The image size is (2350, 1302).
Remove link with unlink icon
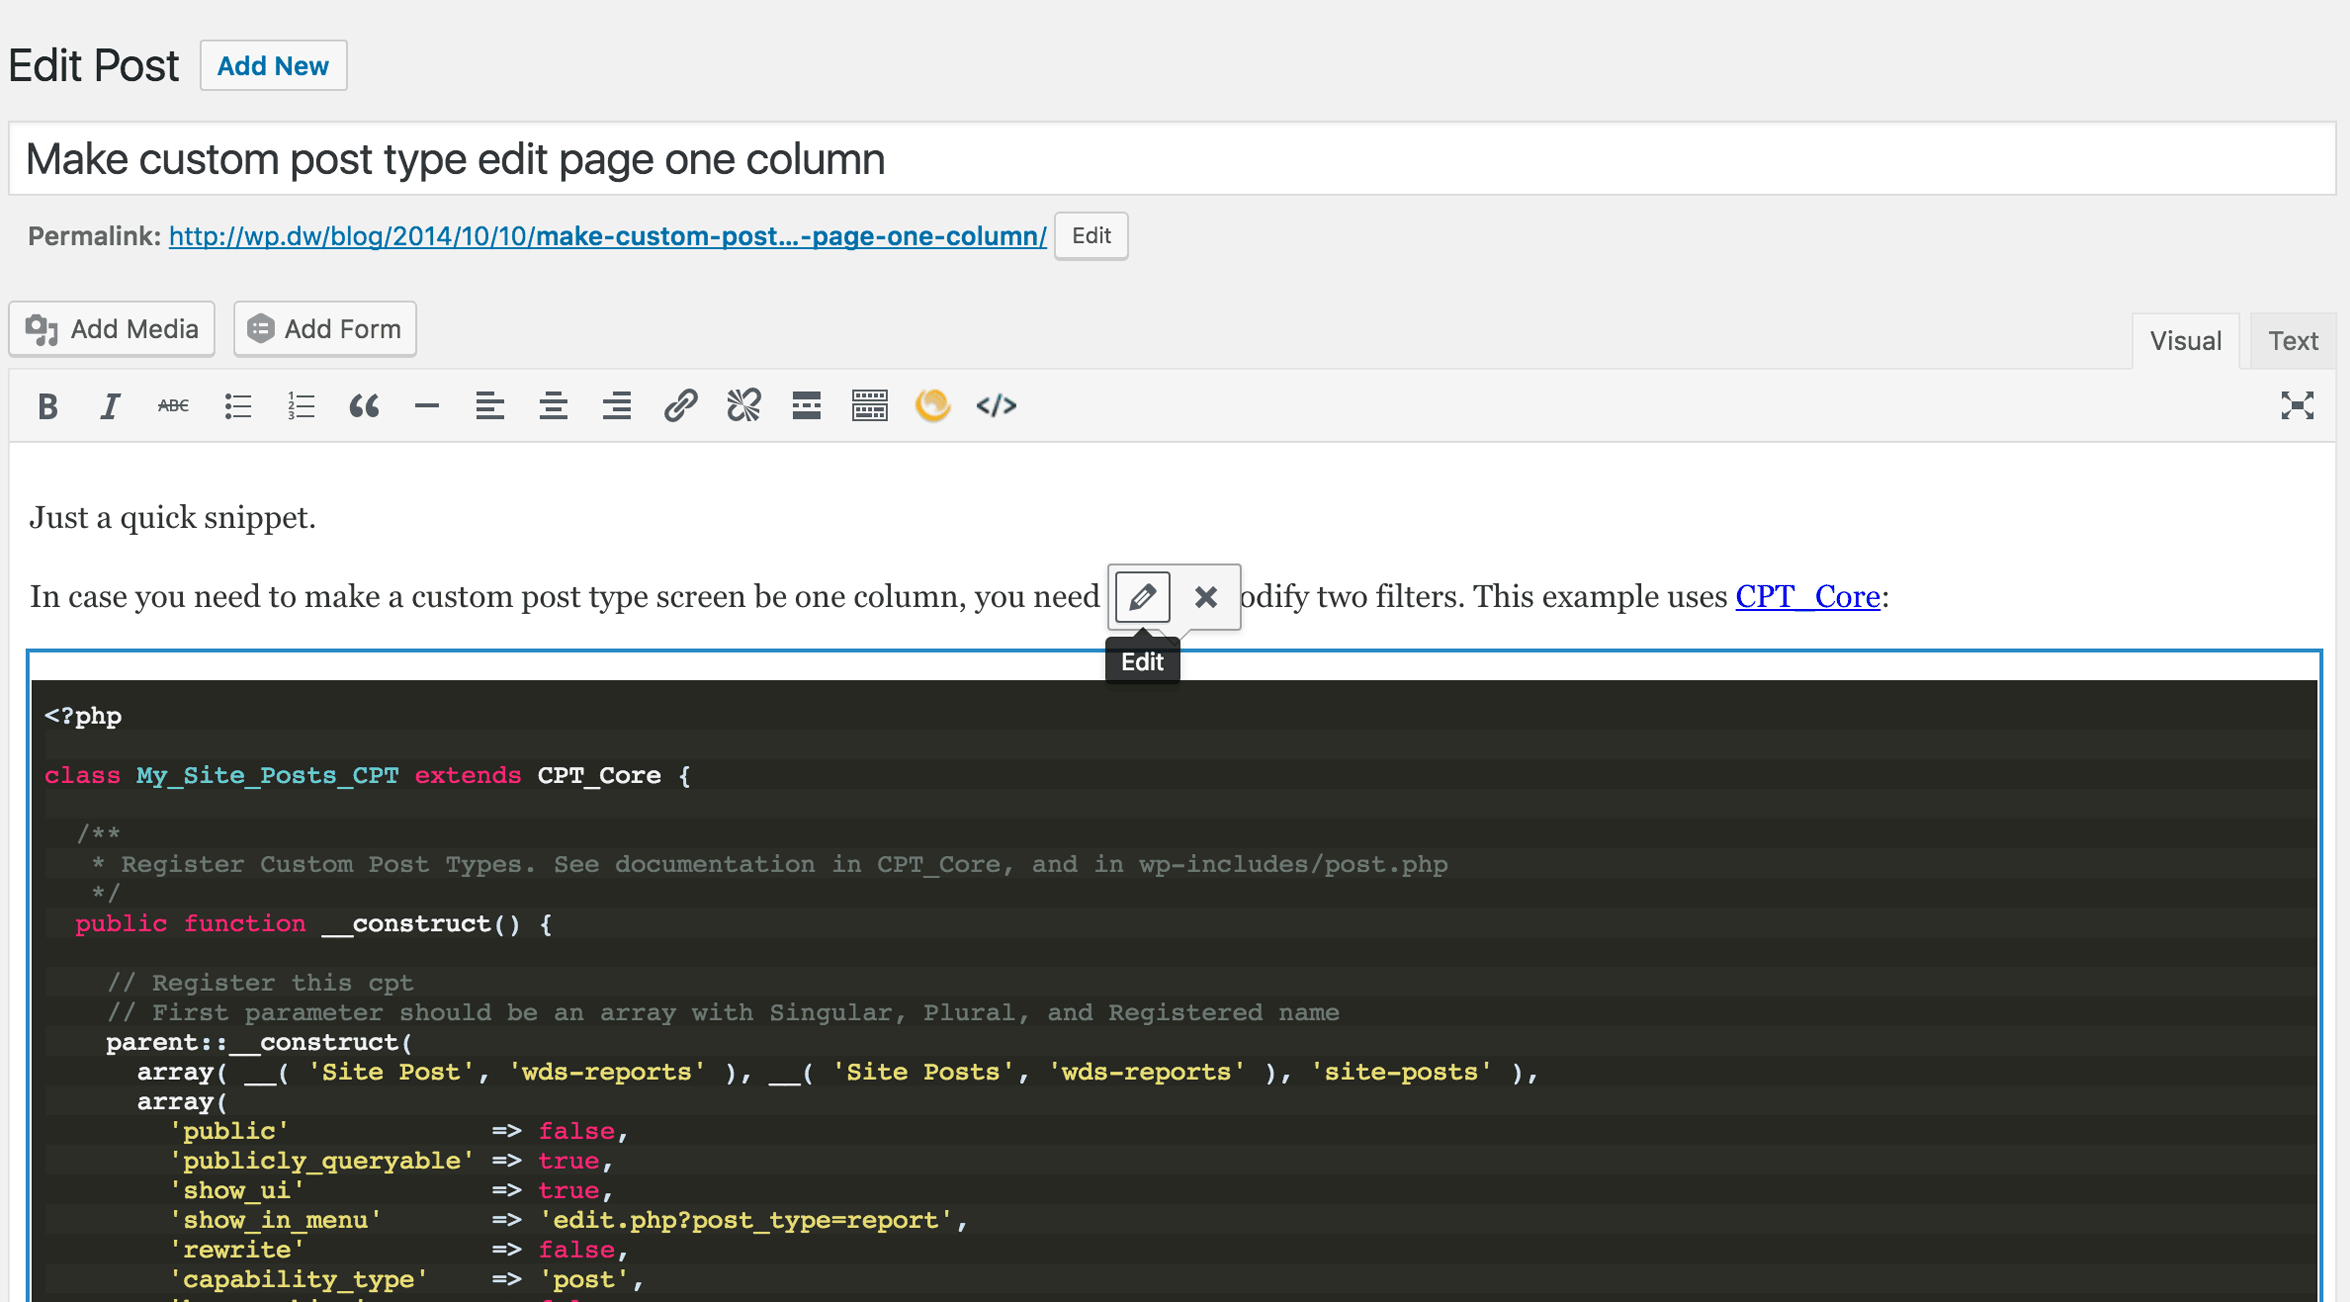pyautogui.click(x=743, y=406)
